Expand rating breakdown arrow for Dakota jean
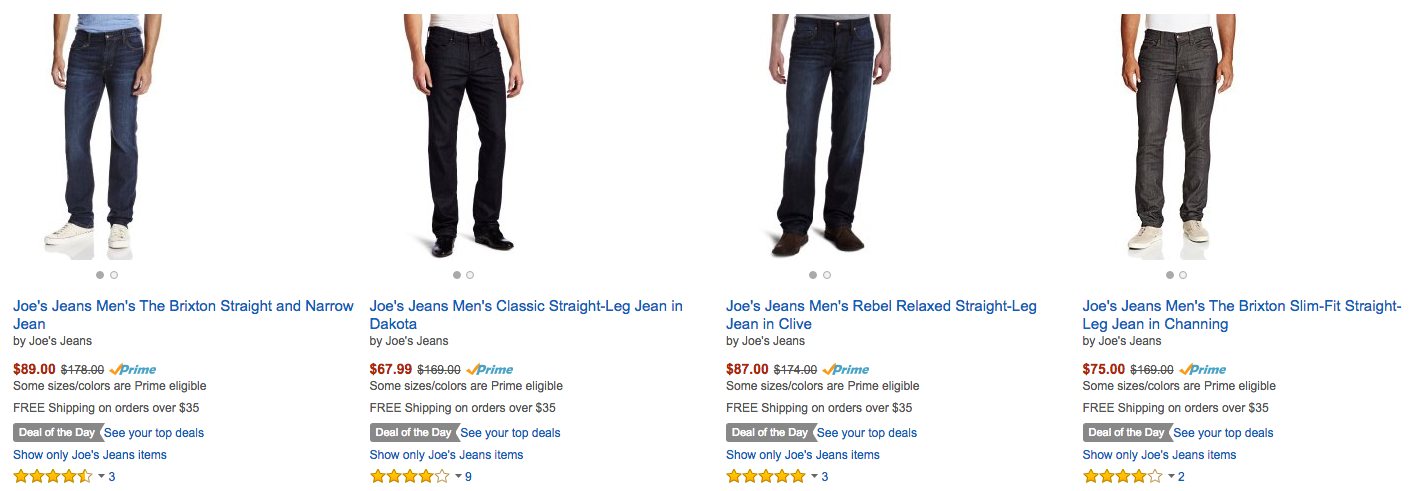1412x491 pixels. 457,477
